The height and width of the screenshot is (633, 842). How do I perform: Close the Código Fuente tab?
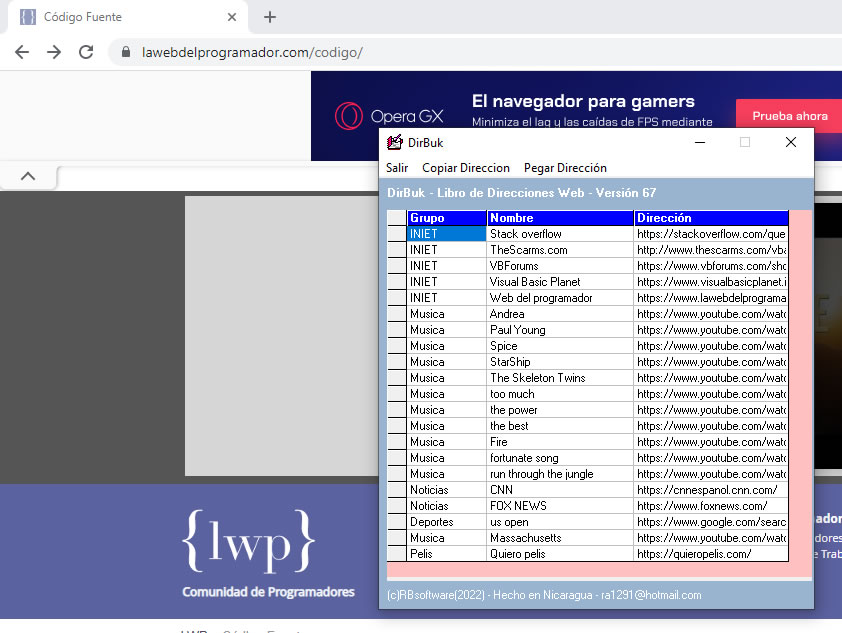click(232, 17)
